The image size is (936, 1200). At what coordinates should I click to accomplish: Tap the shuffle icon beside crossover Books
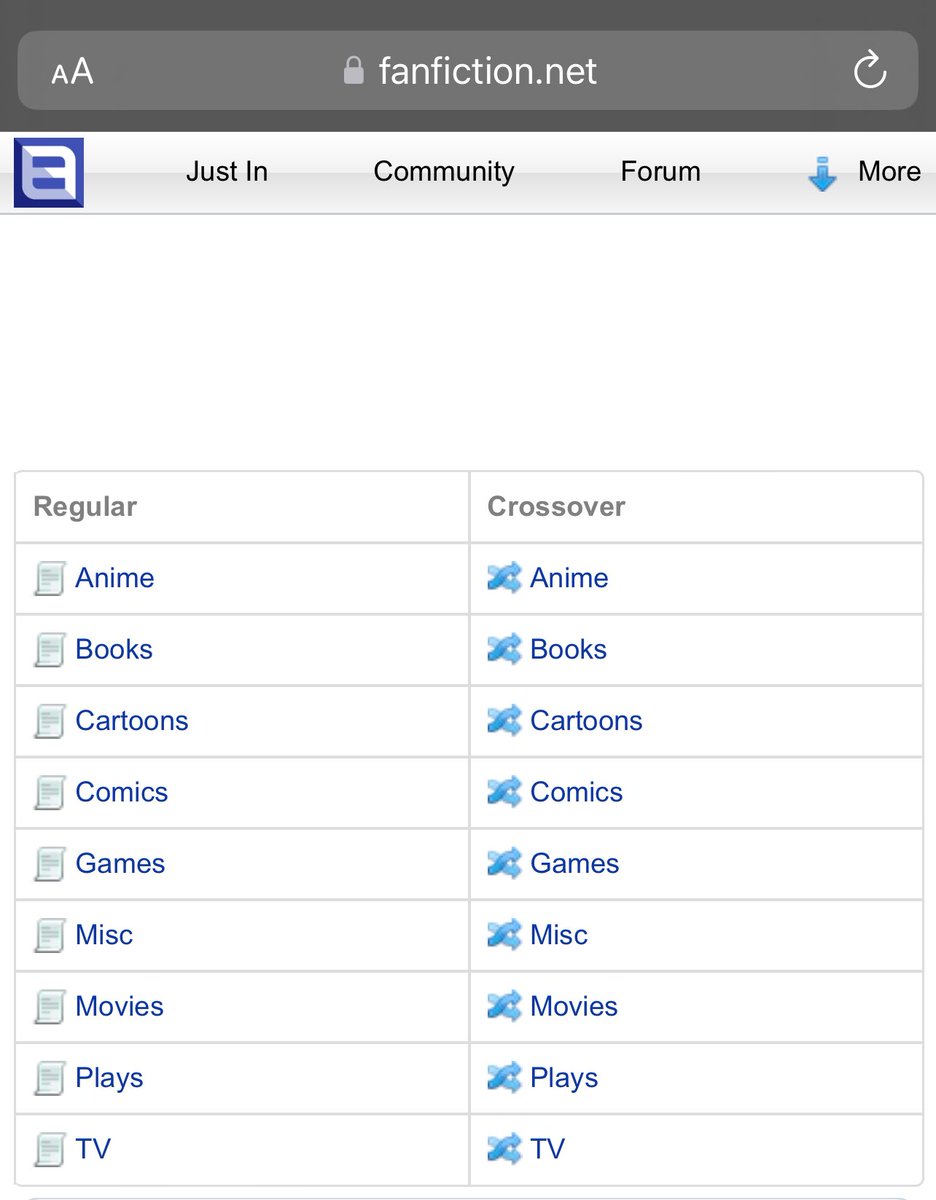504,650
